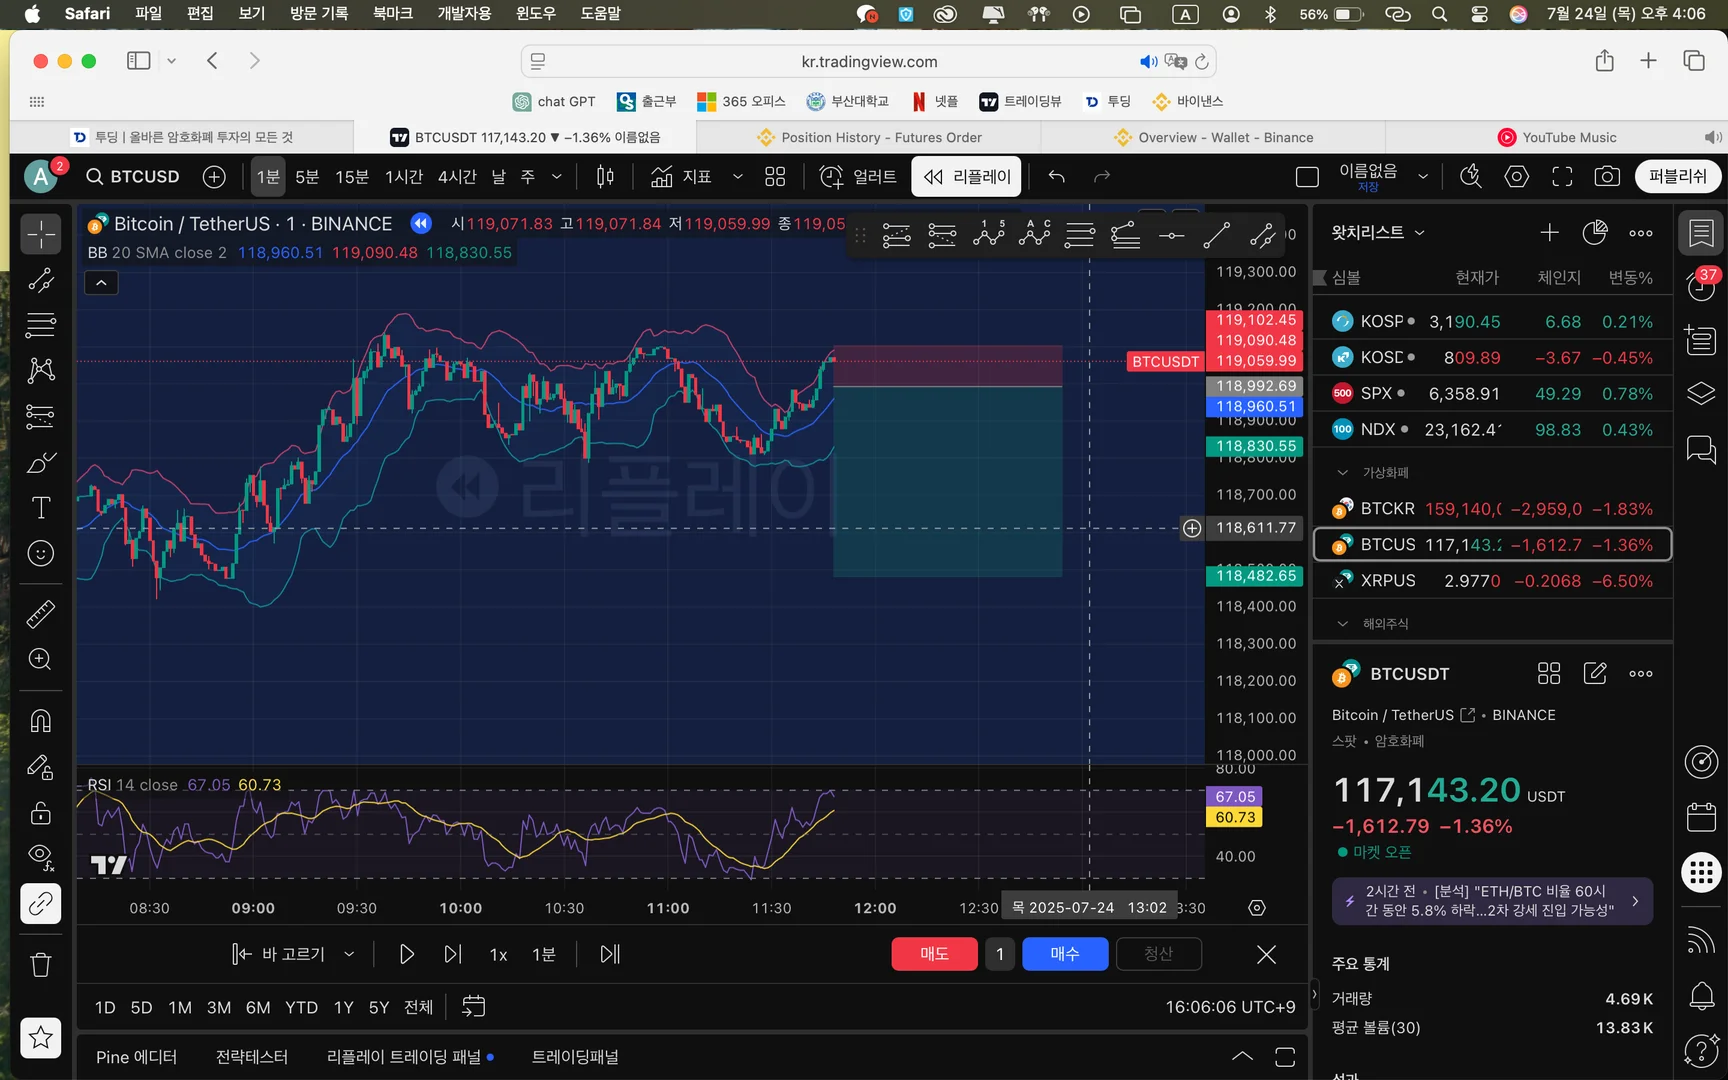Open the 전략테스터 tab
Screen dimensions: 1728x1080
252,1057
